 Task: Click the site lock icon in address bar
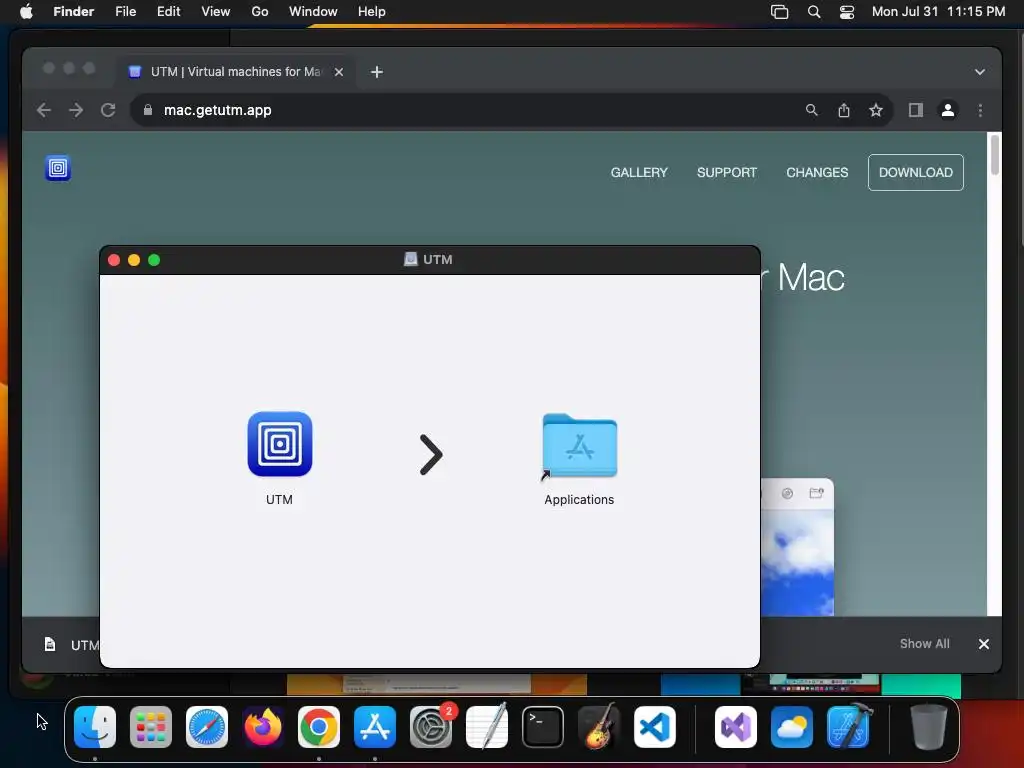[x=148, y=110]
